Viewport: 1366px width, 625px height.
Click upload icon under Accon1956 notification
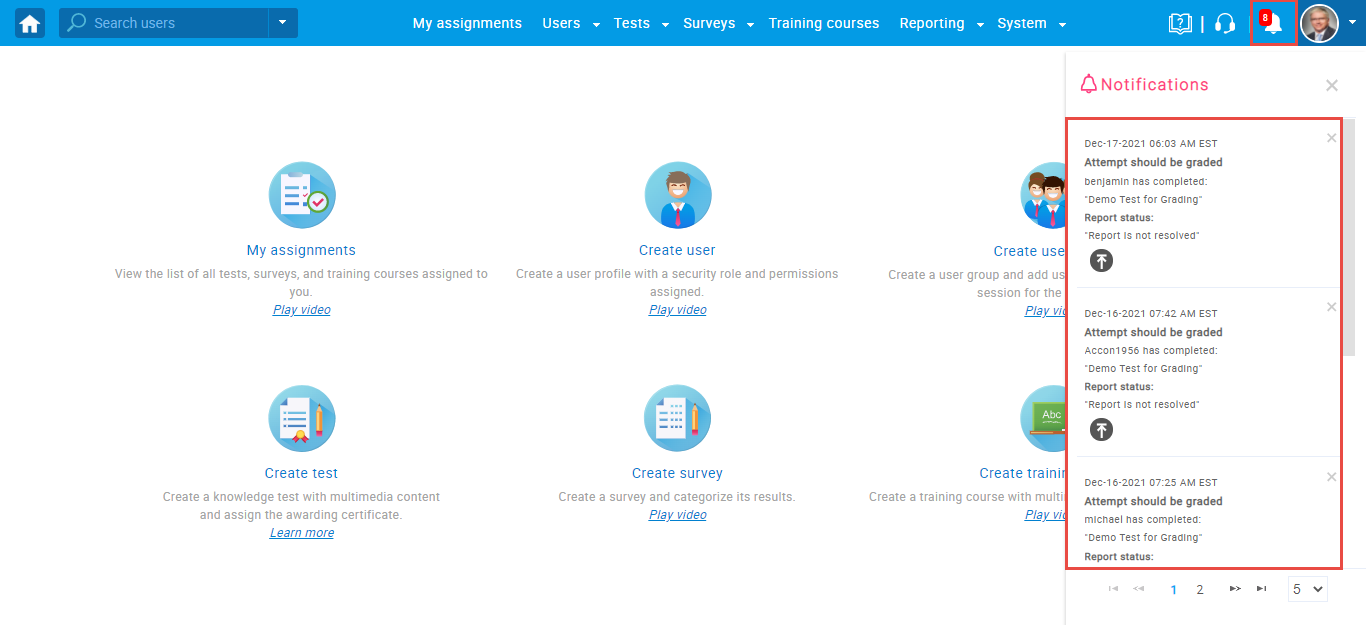point(1101,430)
